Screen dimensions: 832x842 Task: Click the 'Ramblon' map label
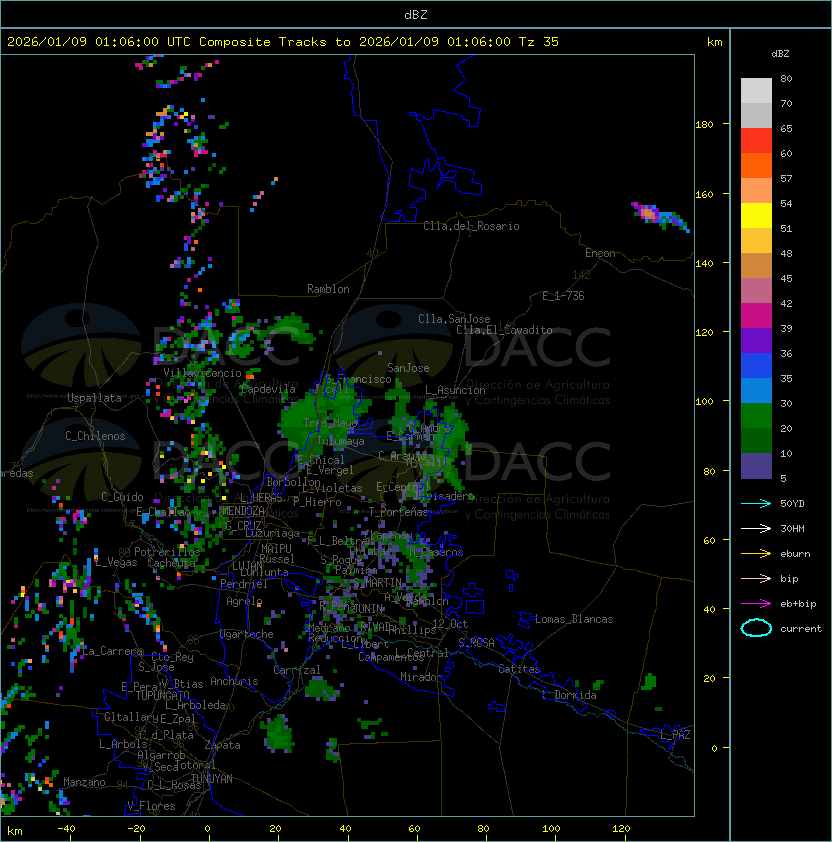click(x=328, y=289)
